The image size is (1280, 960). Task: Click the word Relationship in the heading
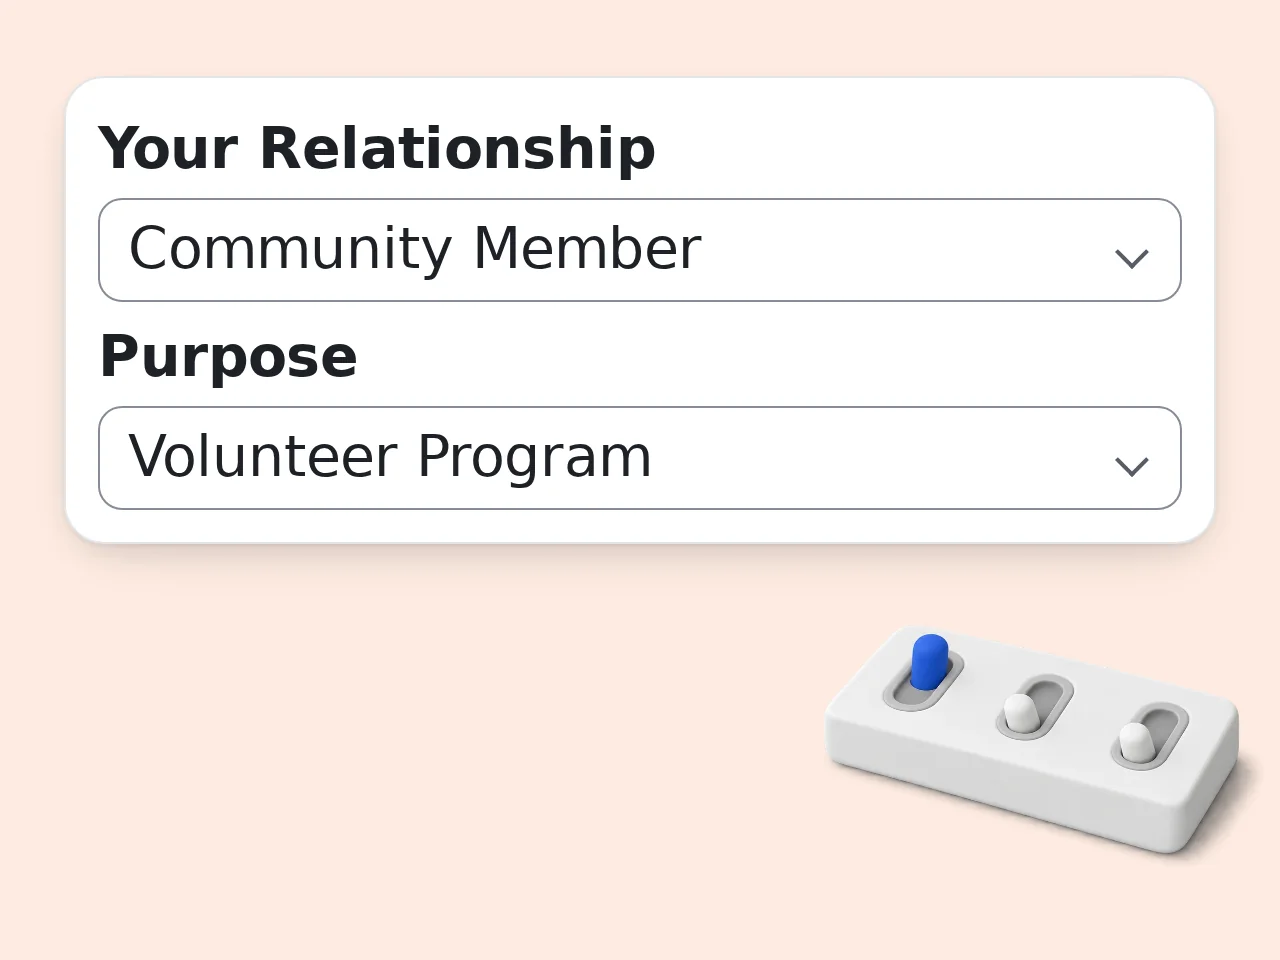[457, 148]
